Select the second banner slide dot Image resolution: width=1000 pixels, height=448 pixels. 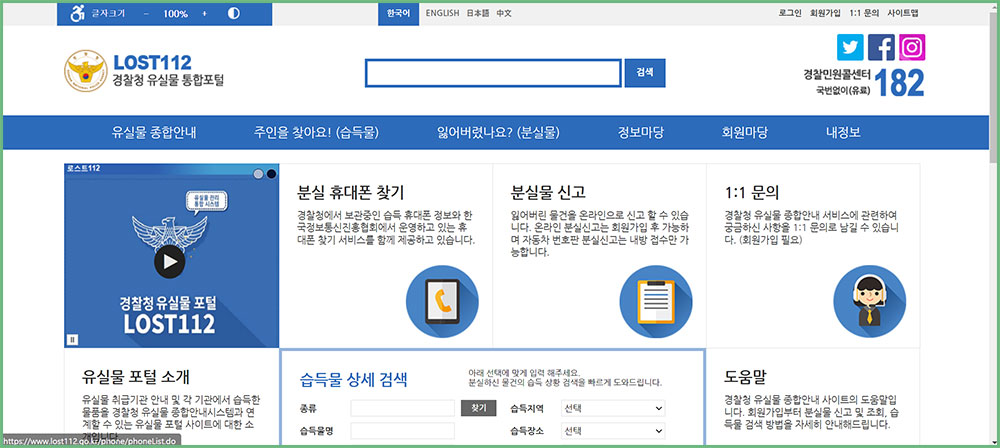pyautogui.click(x=271, y=174)
